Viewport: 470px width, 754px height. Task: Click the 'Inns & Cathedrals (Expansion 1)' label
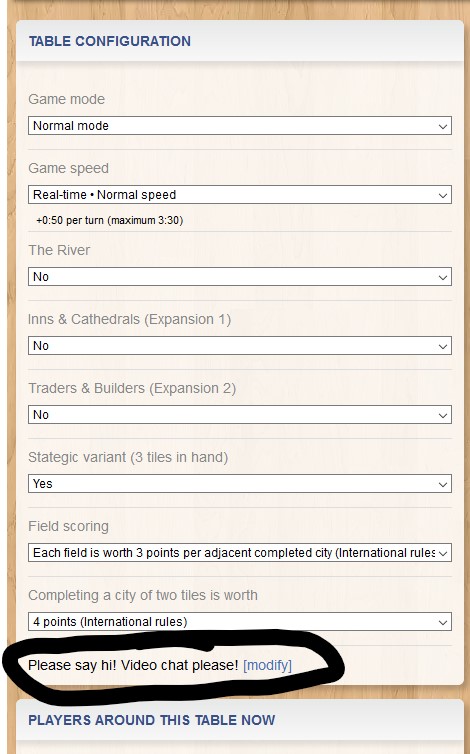coord(129,320)
